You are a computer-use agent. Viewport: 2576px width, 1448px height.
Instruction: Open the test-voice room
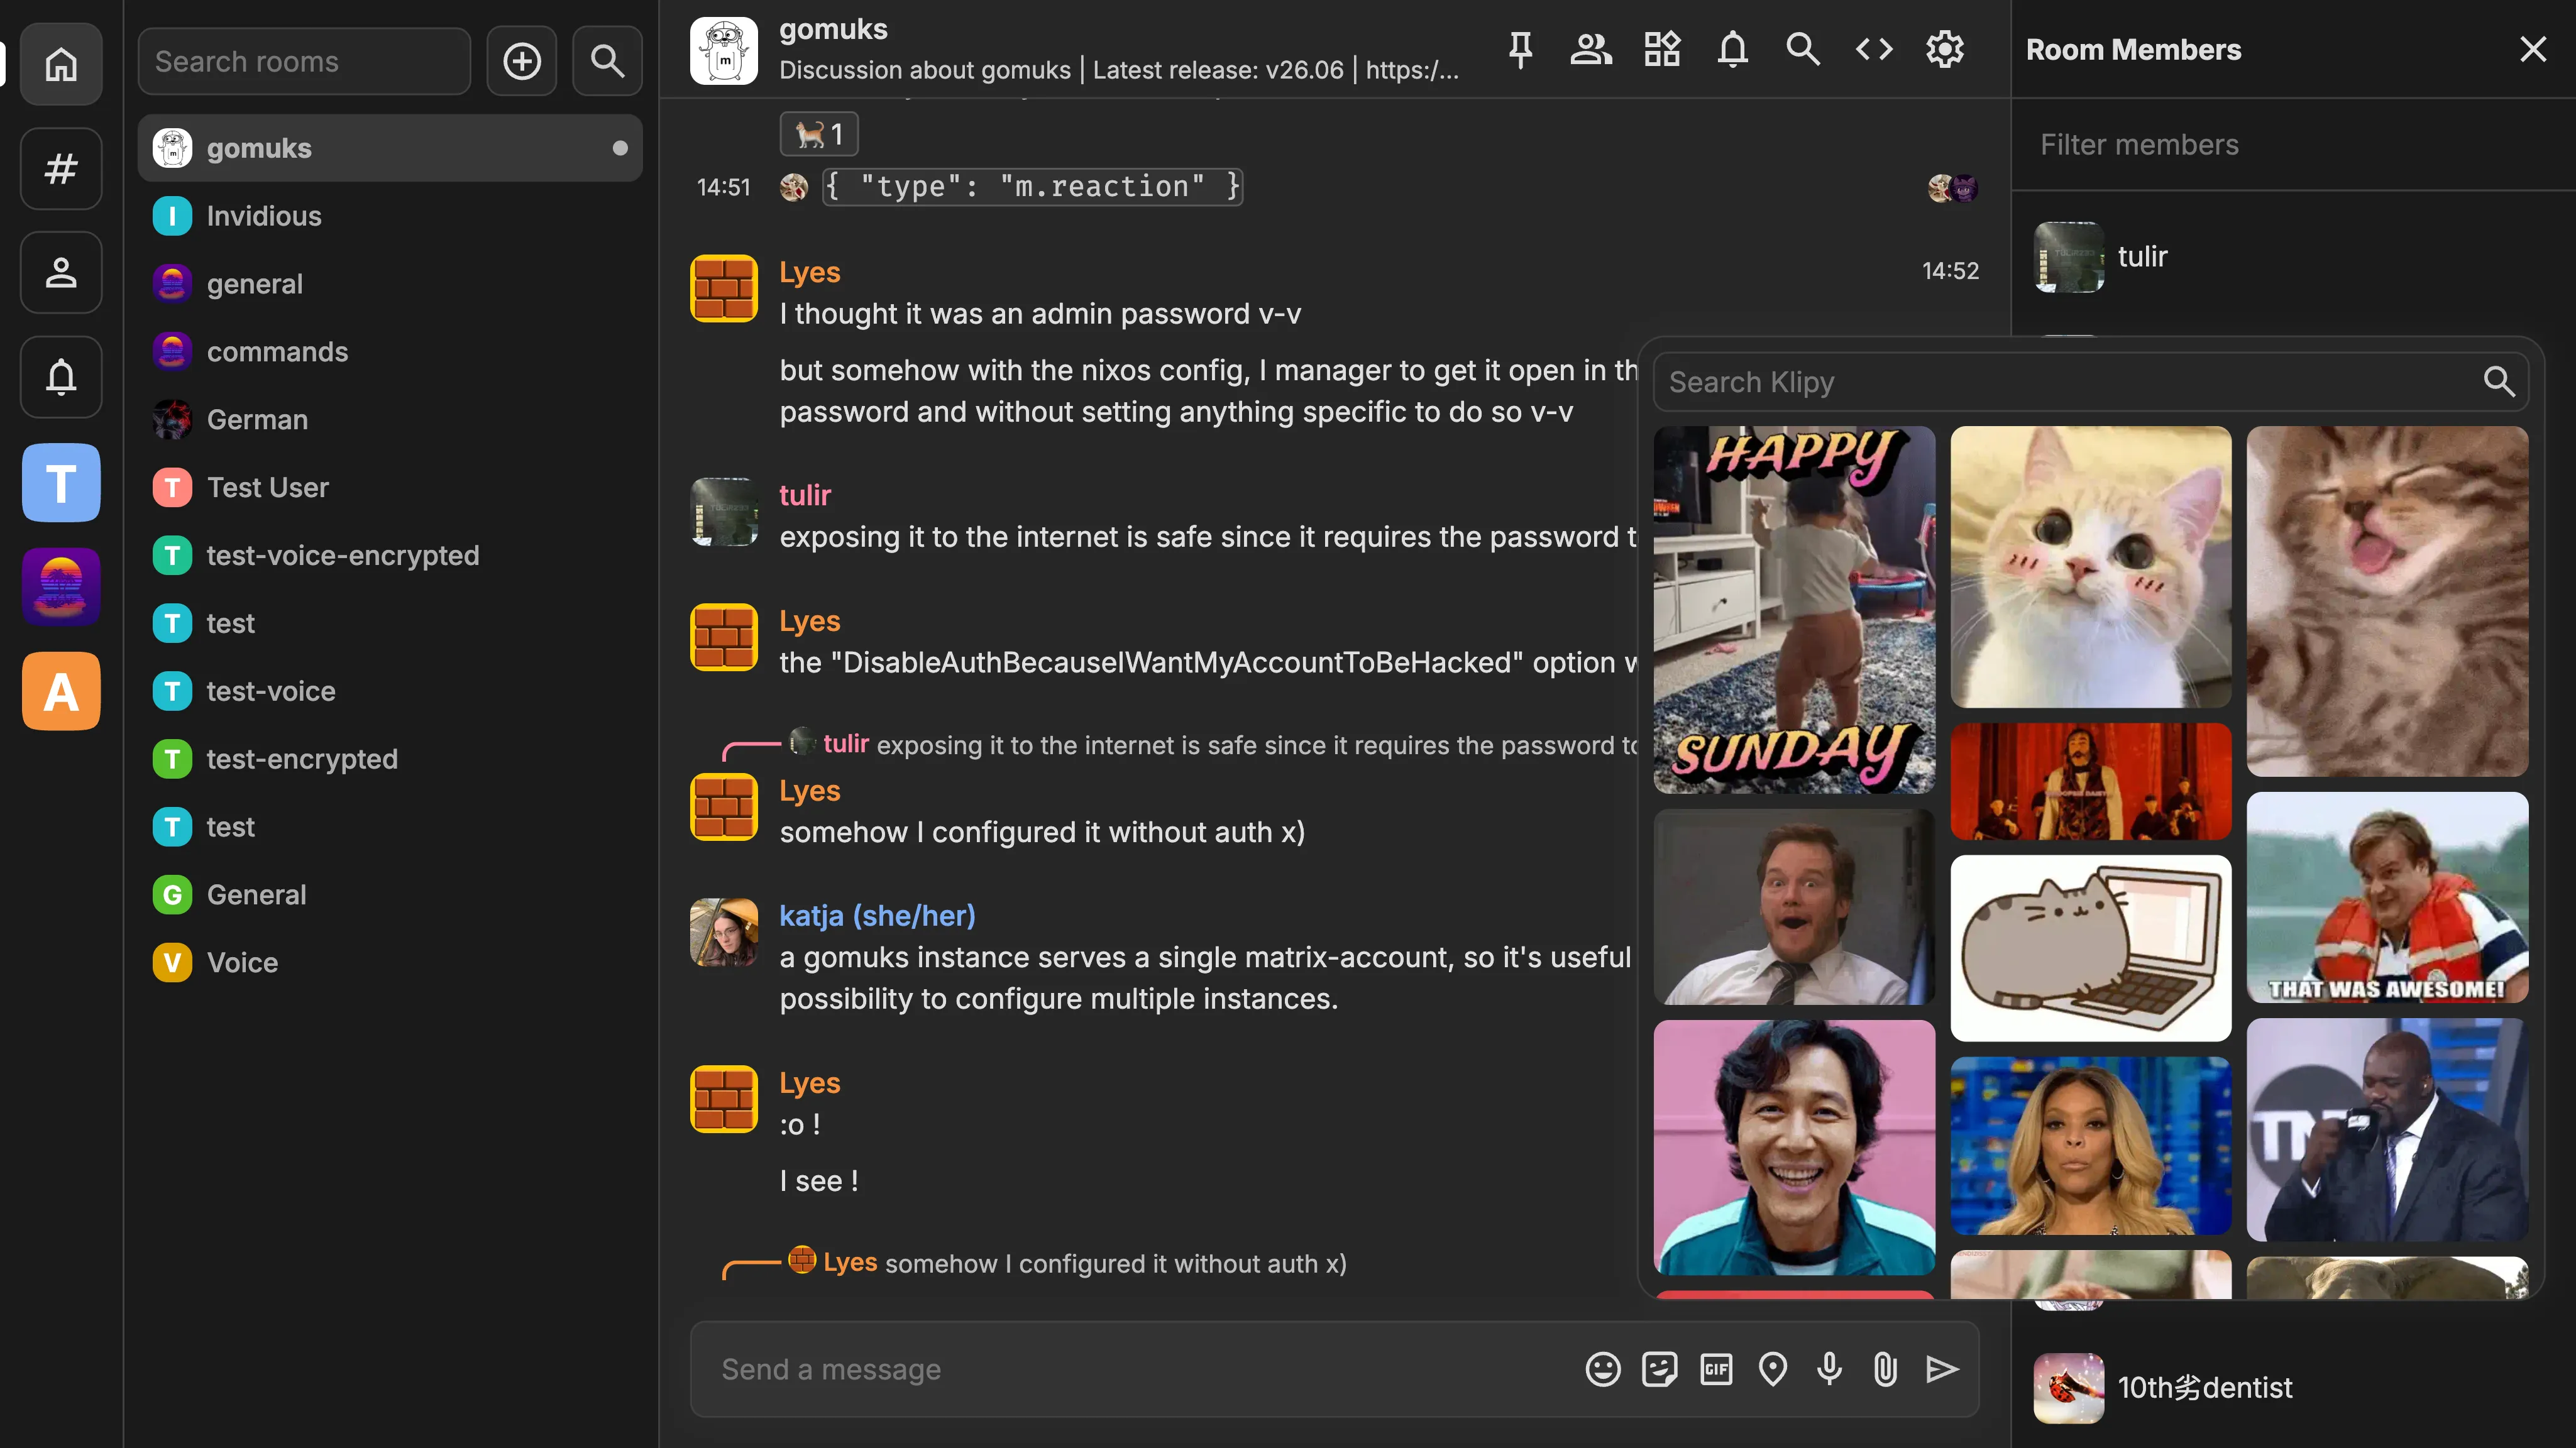[390, 691]
